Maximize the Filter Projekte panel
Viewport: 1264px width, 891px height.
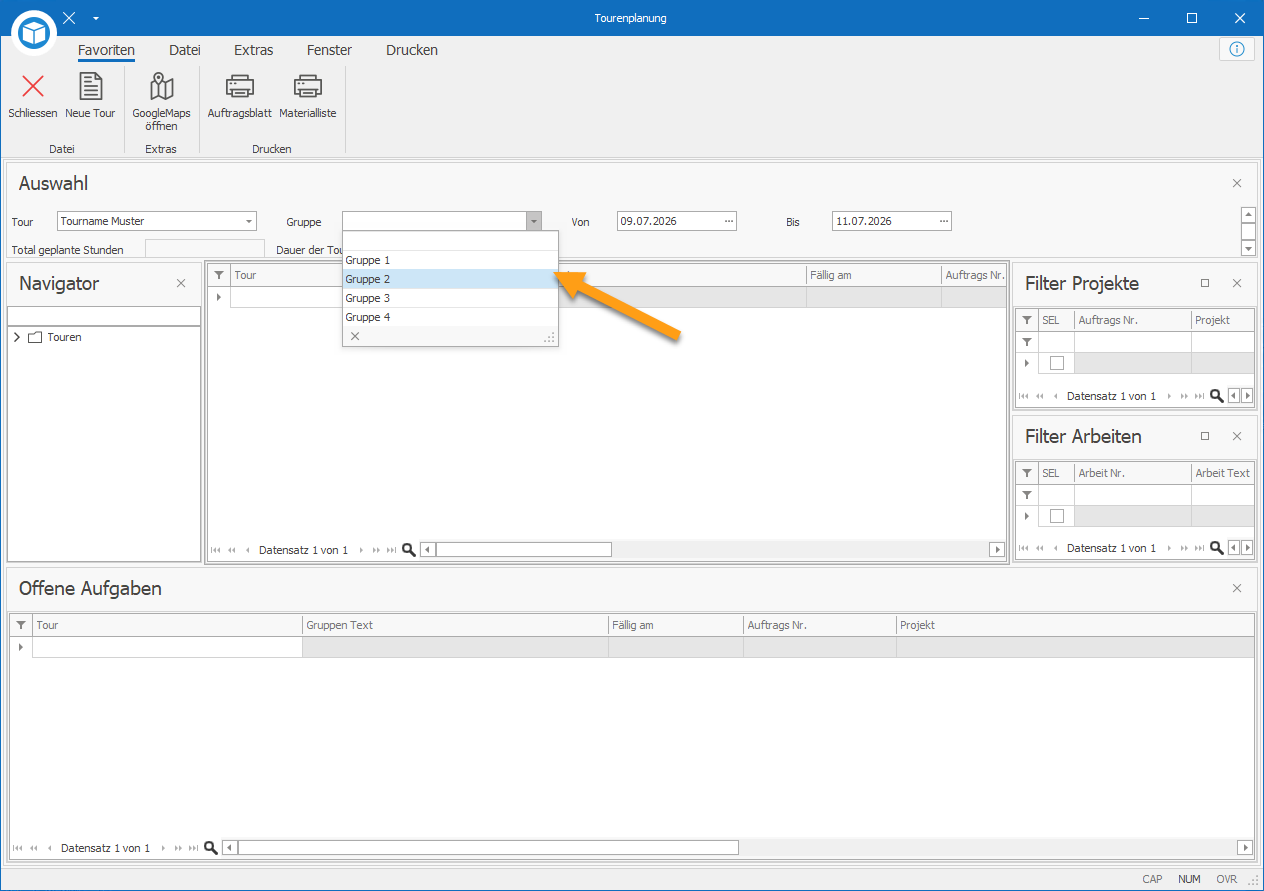tap(1205, 284)
